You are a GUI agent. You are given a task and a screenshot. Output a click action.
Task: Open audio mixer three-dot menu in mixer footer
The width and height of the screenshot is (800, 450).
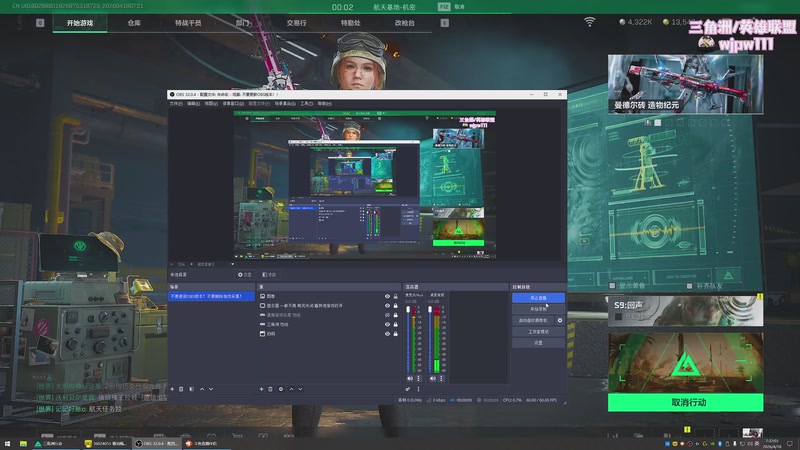[x=418, y=389]
